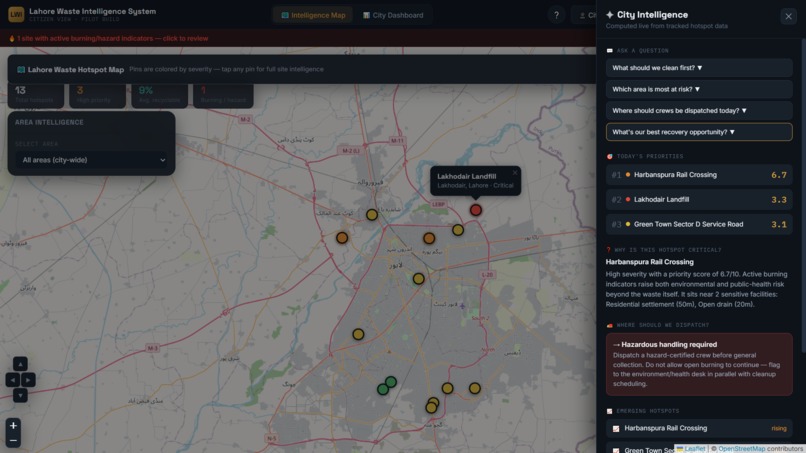Viewport: 806px width, 453px height.
Task: Expand 'Which area is most at risk?' question
Action: coord(699,89)
